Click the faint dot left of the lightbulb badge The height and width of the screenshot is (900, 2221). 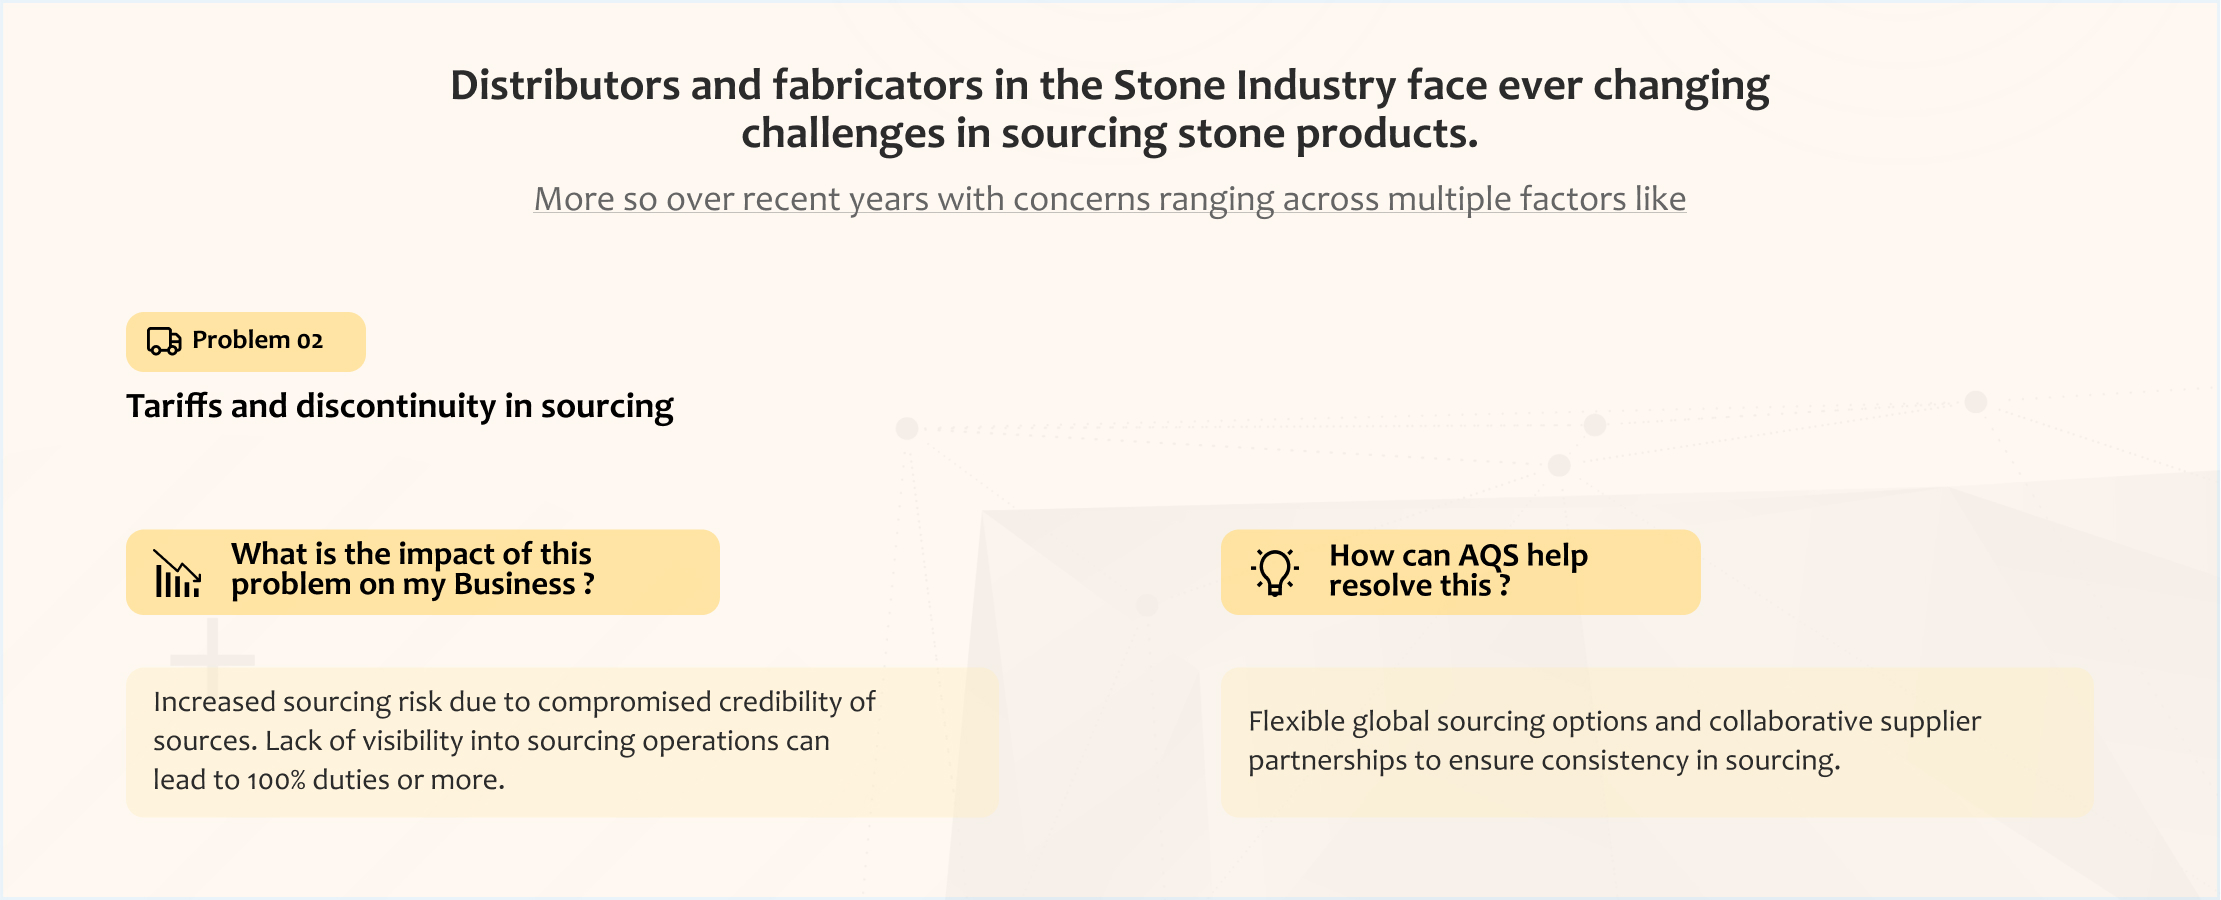(1147, 605)
